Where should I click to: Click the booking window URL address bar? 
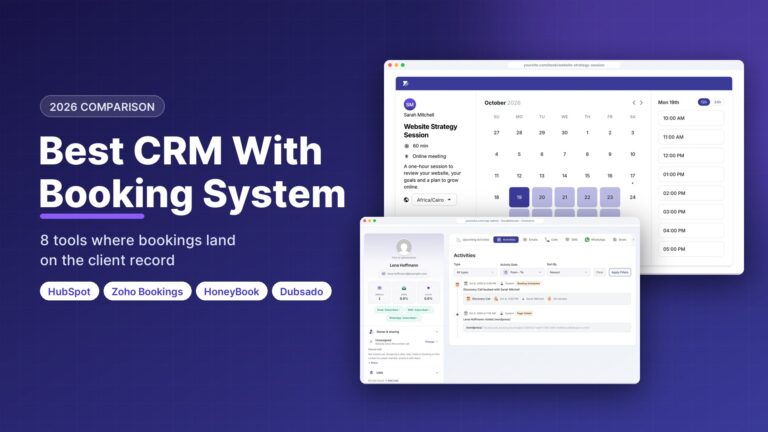click(564, 65)
